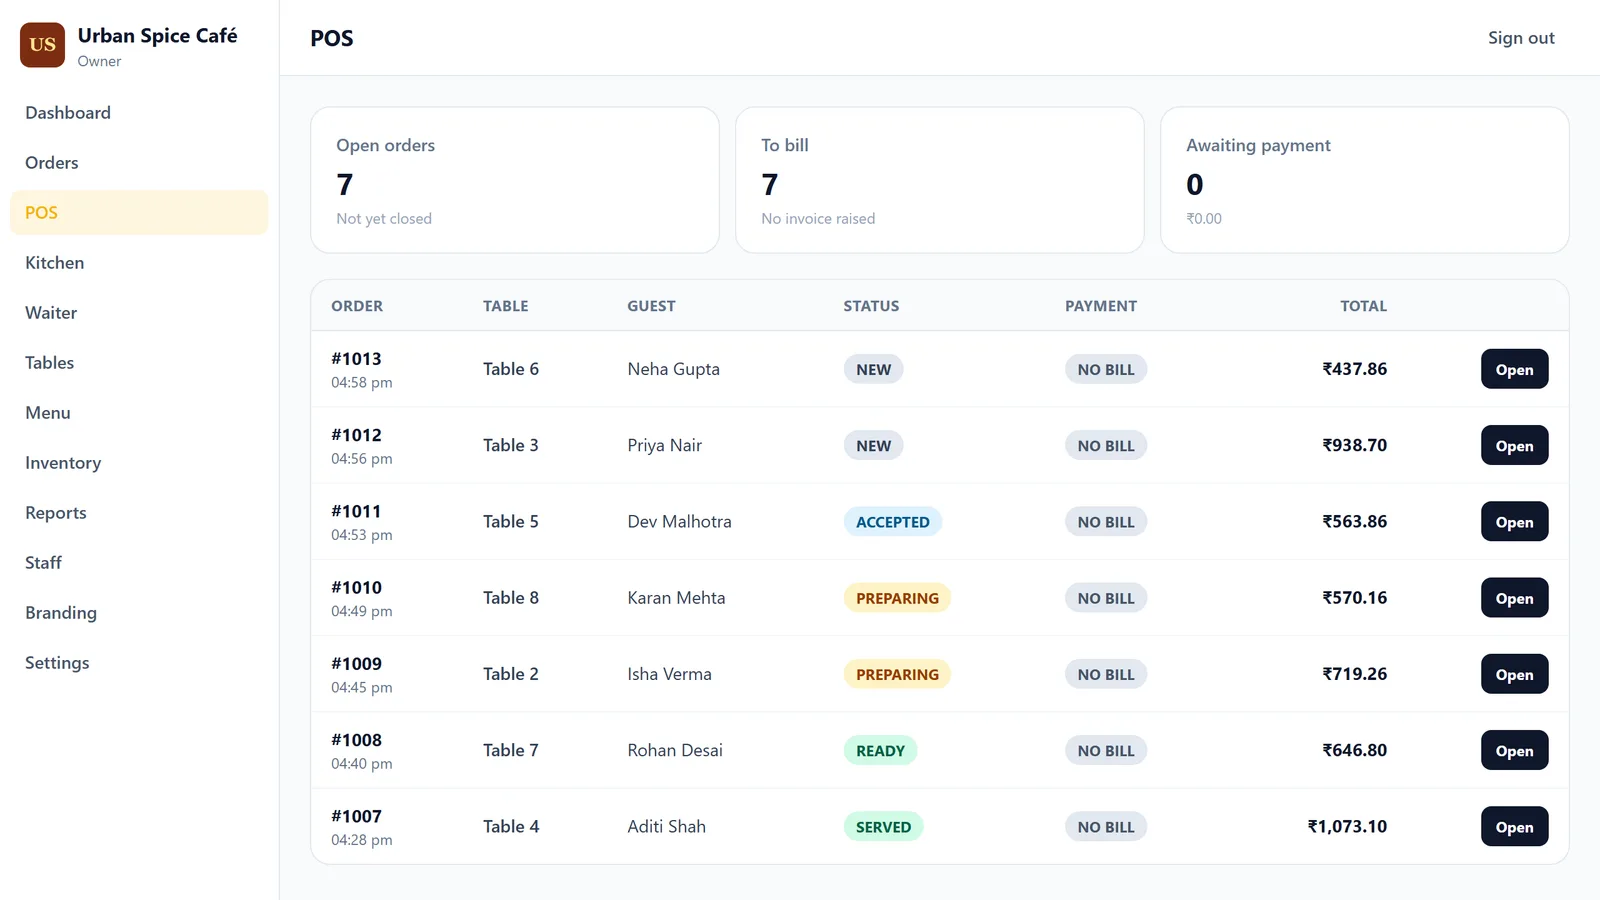Open order #1010 for Karan Mehta
Image resolution: width=1600 pixels, height=900 pixels.
coord(1514,598)
